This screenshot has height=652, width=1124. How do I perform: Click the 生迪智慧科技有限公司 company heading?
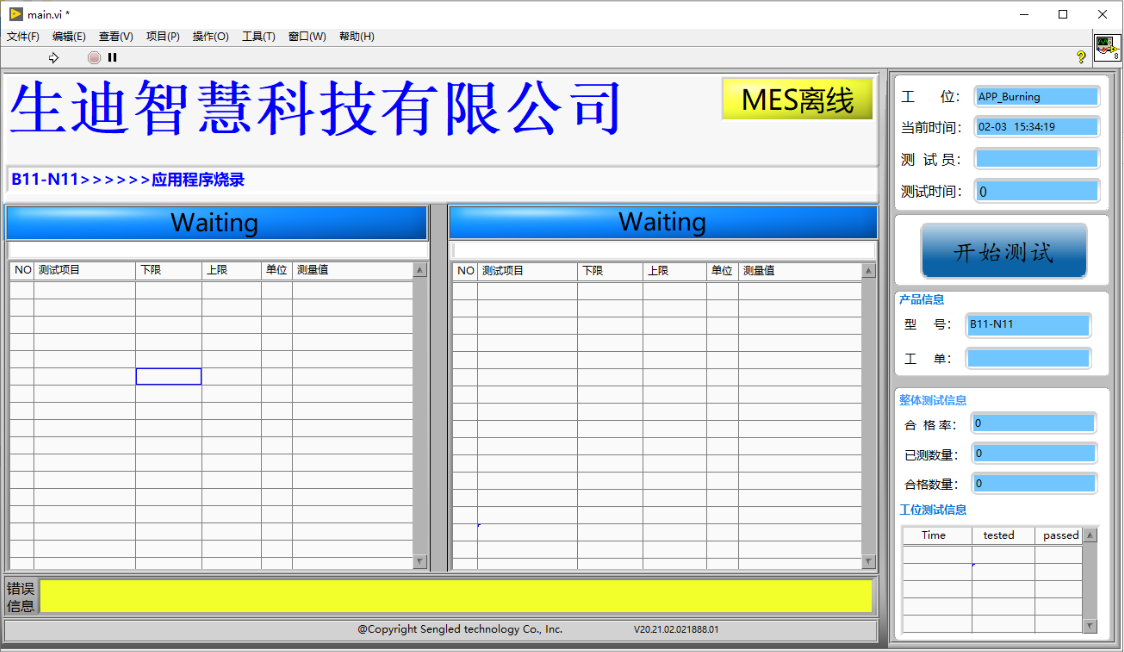click(x=315, y=108)
